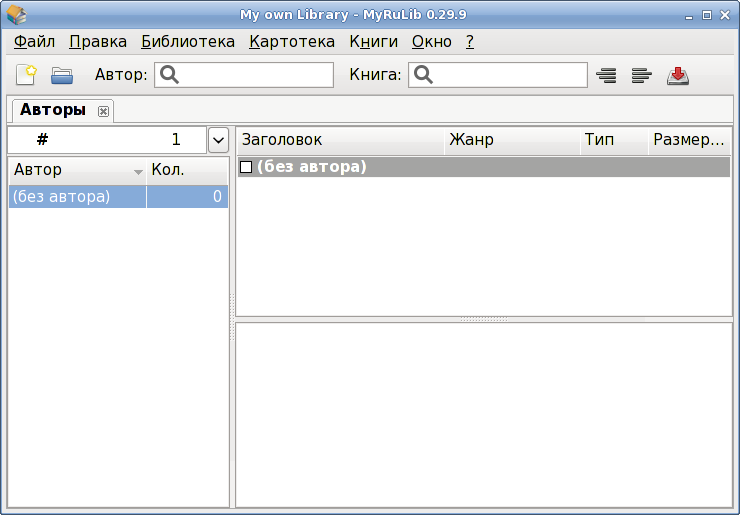Open the Файл menu
740x515 pixels.
(x=35, y=42)
